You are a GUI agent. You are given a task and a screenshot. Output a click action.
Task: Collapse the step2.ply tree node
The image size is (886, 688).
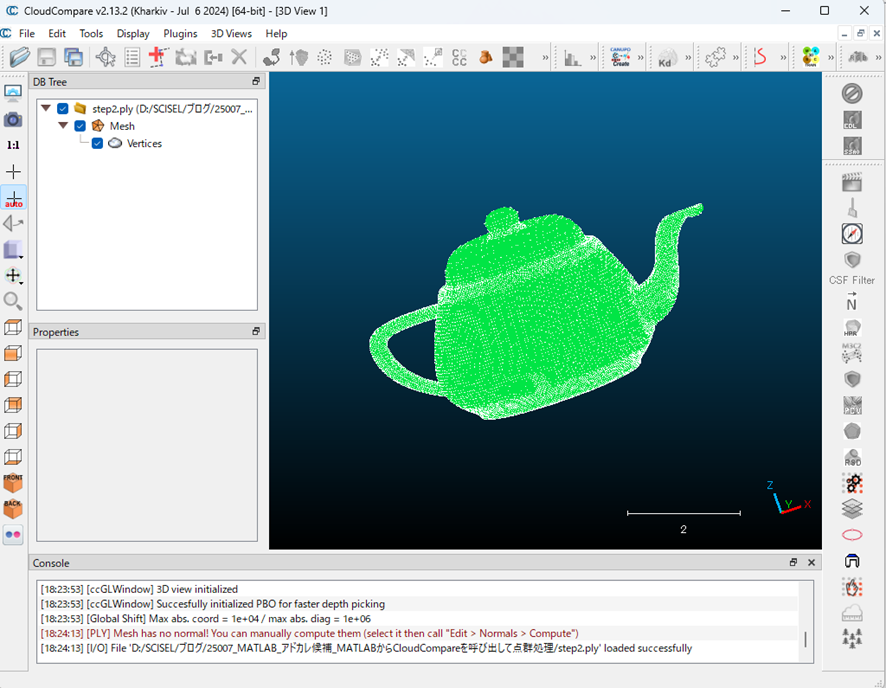pyautogui.click(x=46, y=108)
